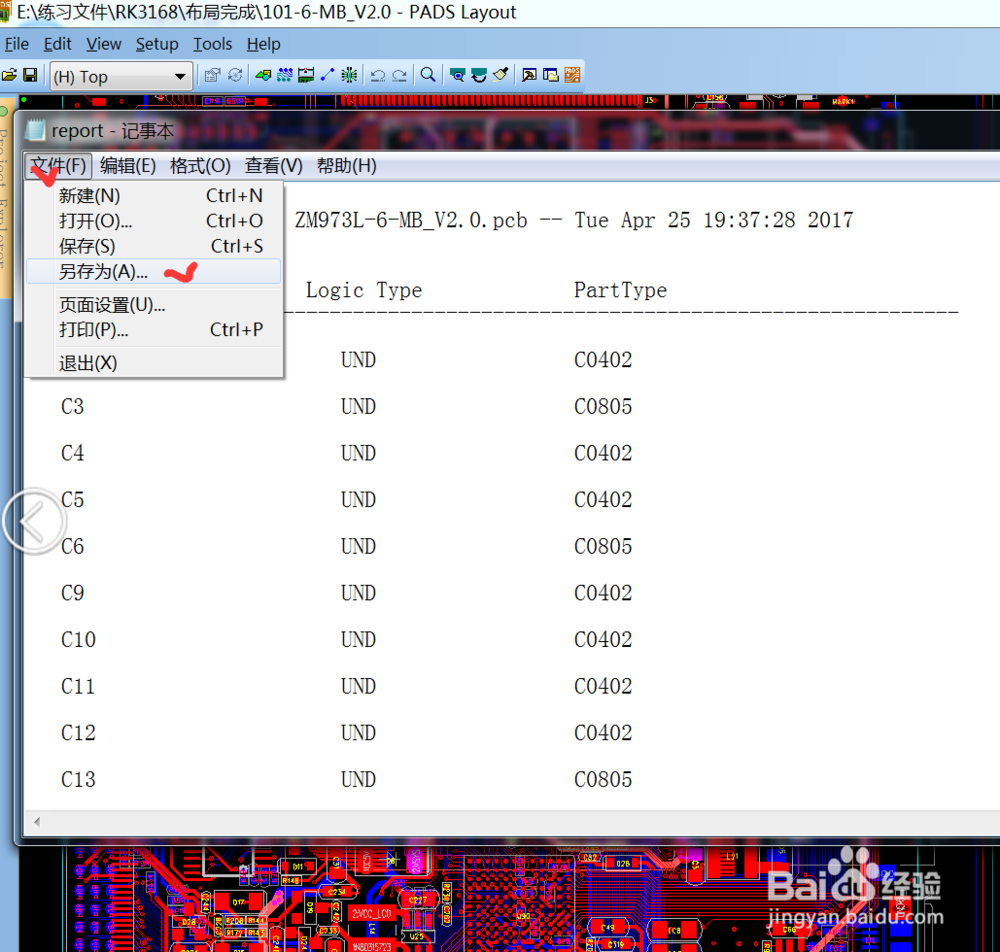This screenshot has width=1000, height=952.
Task: Click the C5 reference text
Action: (x=72, y=500)
